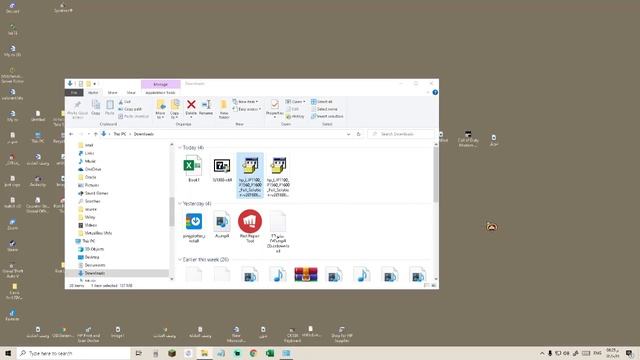The width and height of the screenshot is (640, 360).
Task: Click the navigation pane scrollbar
Action: pyautogui.click(x=171, y=211)
